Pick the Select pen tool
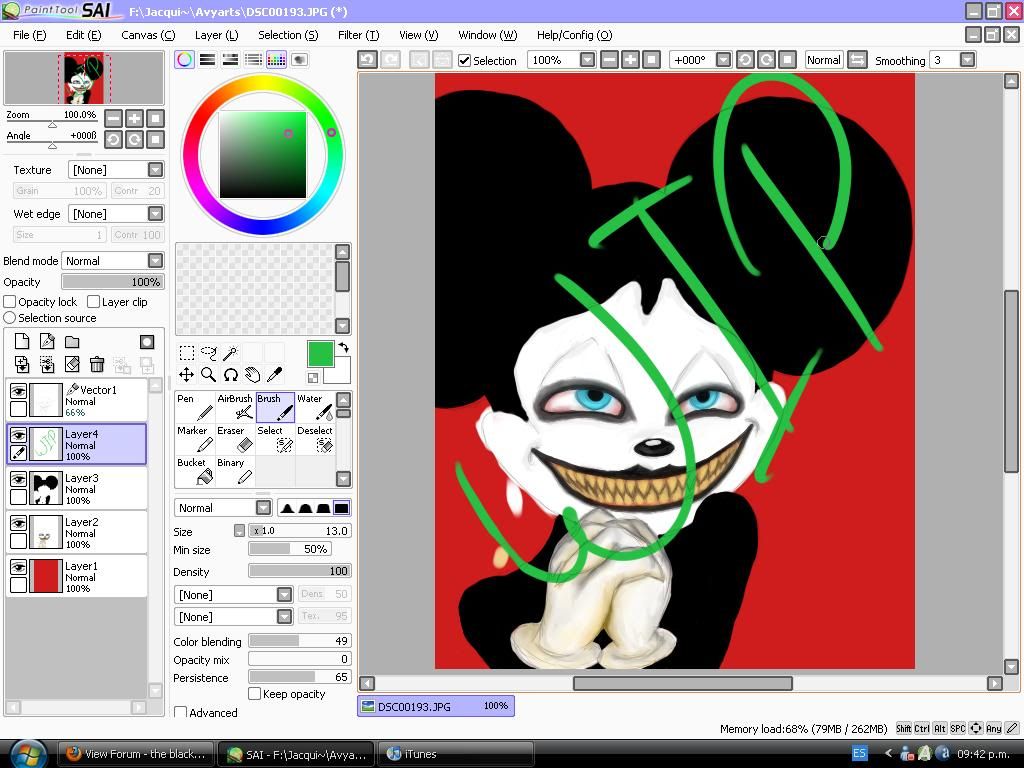Screen dimensions: 1024x768 [x=275, y=439]
